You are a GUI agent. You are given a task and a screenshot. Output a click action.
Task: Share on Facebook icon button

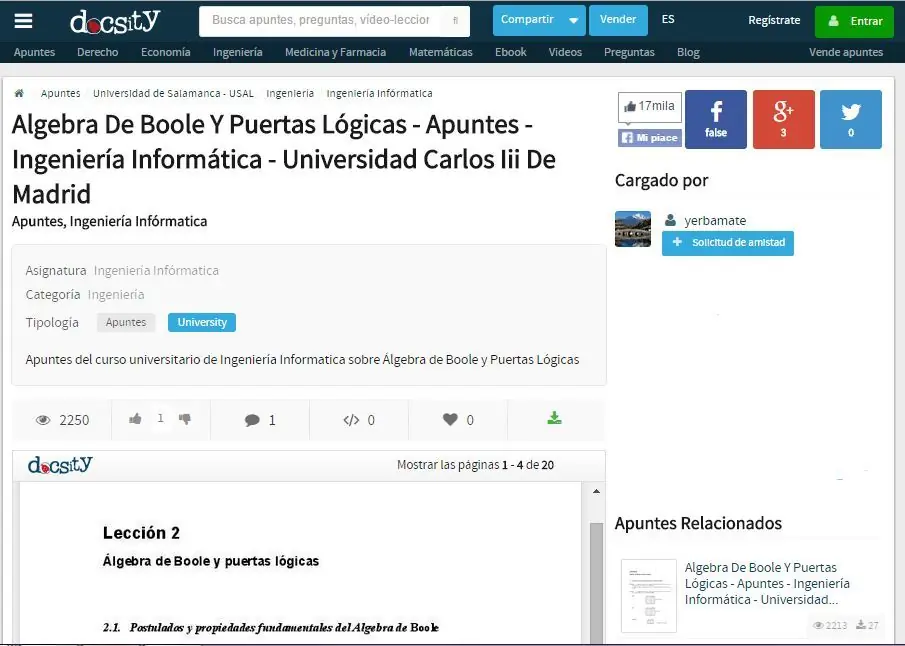(716, 119)
